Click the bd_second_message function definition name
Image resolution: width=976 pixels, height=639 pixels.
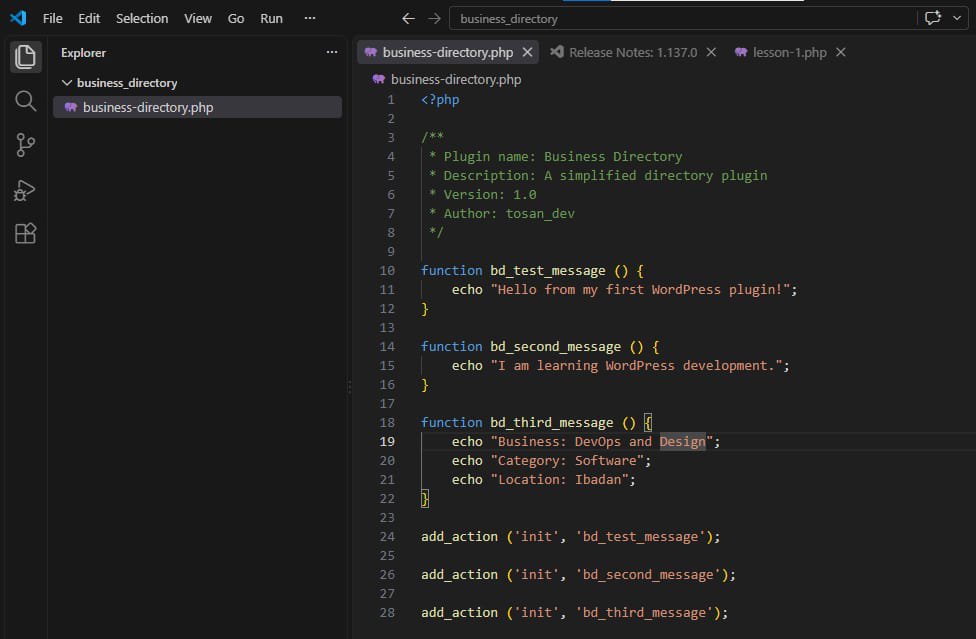click(555, 347)
